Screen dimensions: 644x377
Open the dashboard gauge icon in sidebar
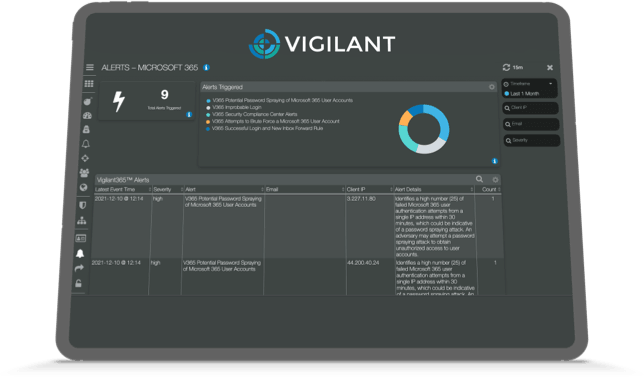coord(87,115)
